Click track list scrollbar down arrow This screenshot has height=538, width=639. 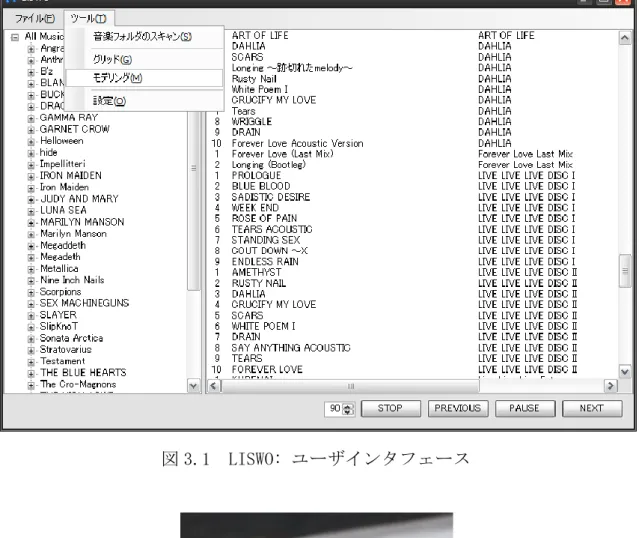(625, 371)
